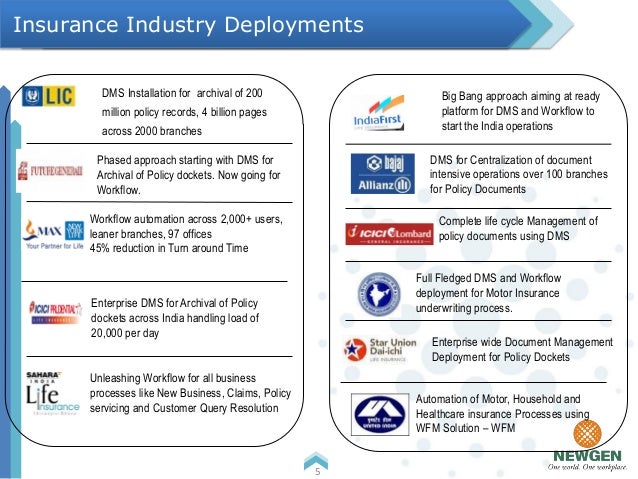Click the Sahara India Life Insurance logo
Viewport: 638px width, 479px height.
tap(53, 394)
